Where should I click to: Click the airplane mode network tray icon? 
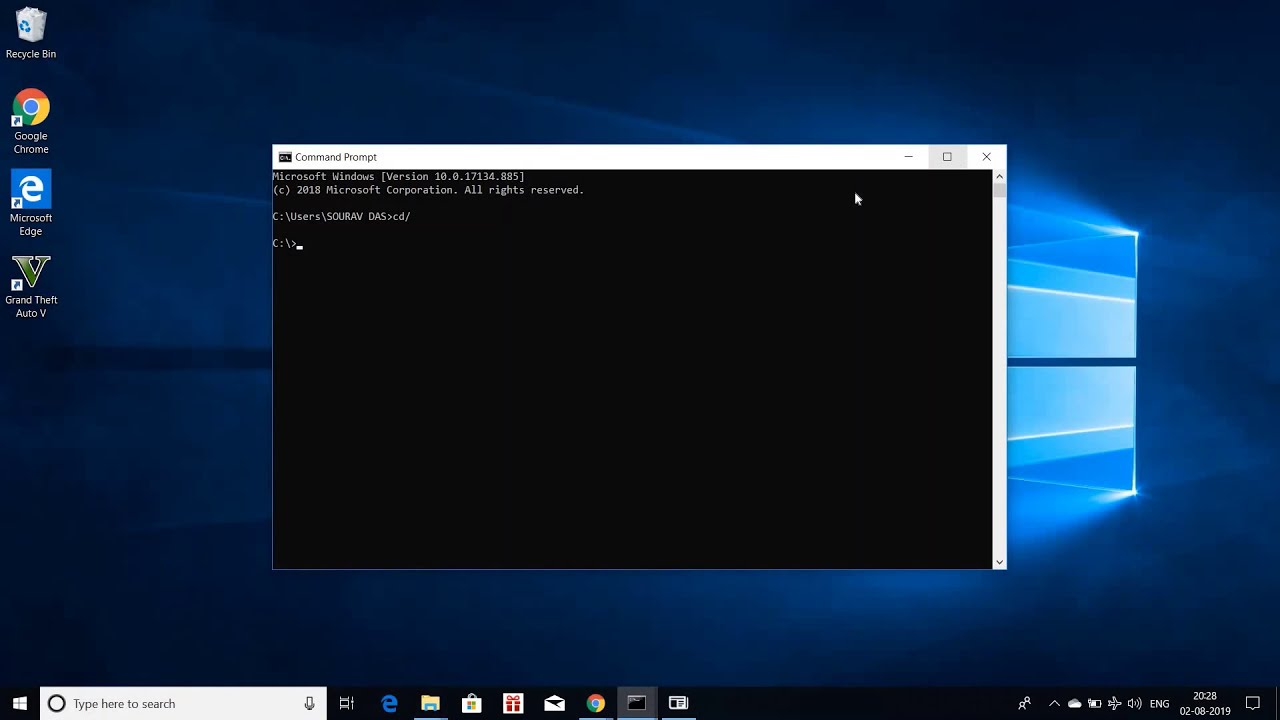1114,703
